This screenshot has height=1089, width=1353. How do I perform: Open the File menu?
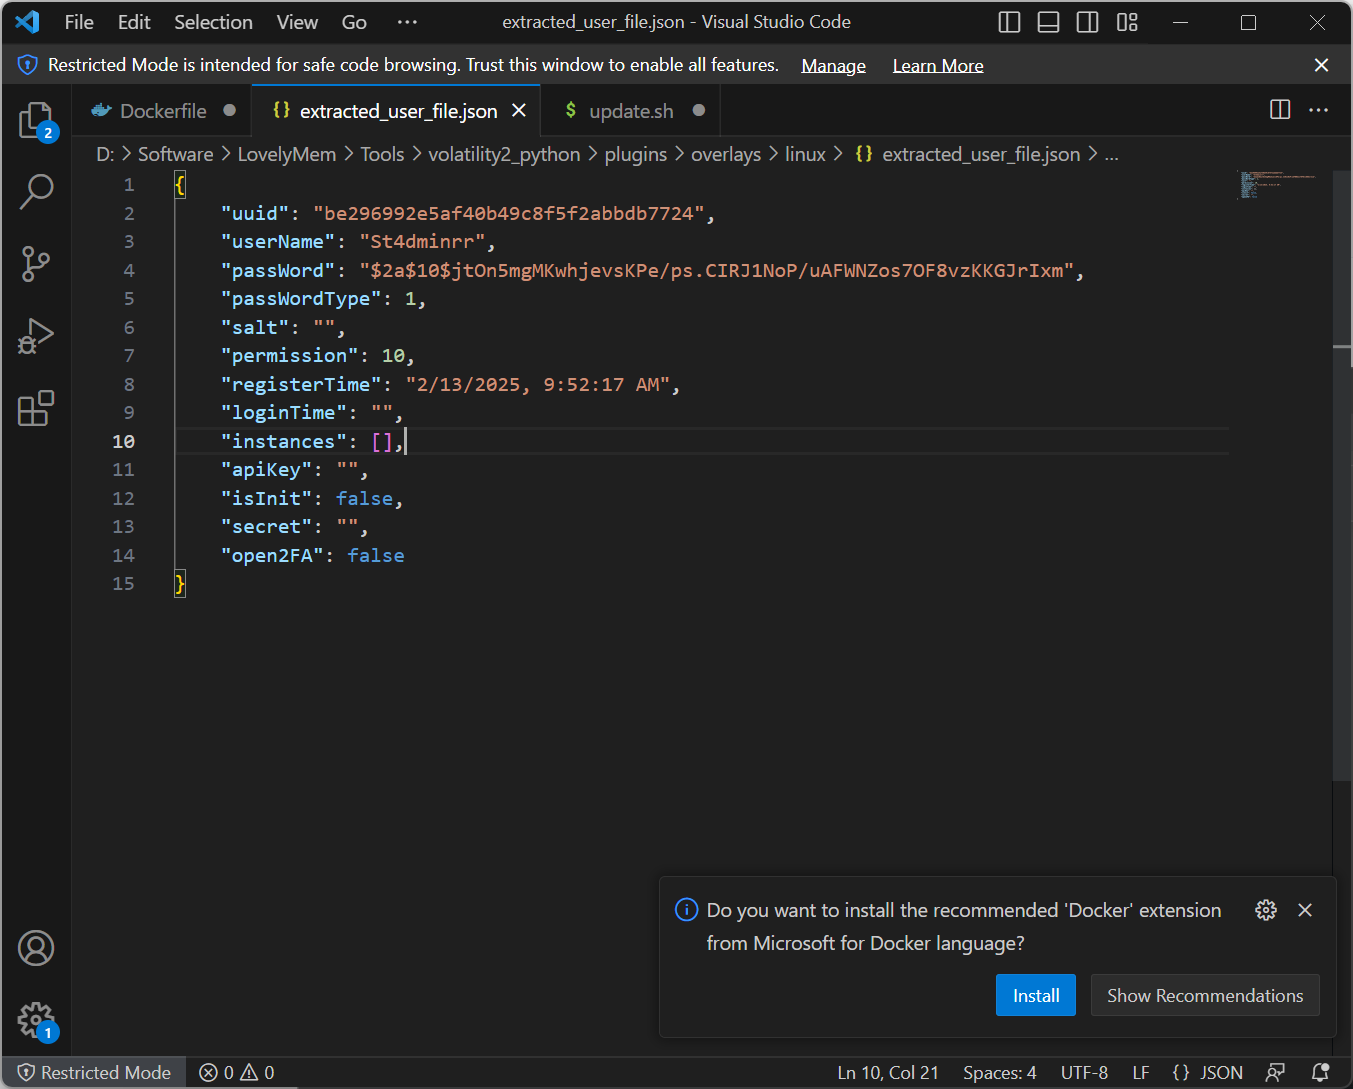click(x=79, y=22)
